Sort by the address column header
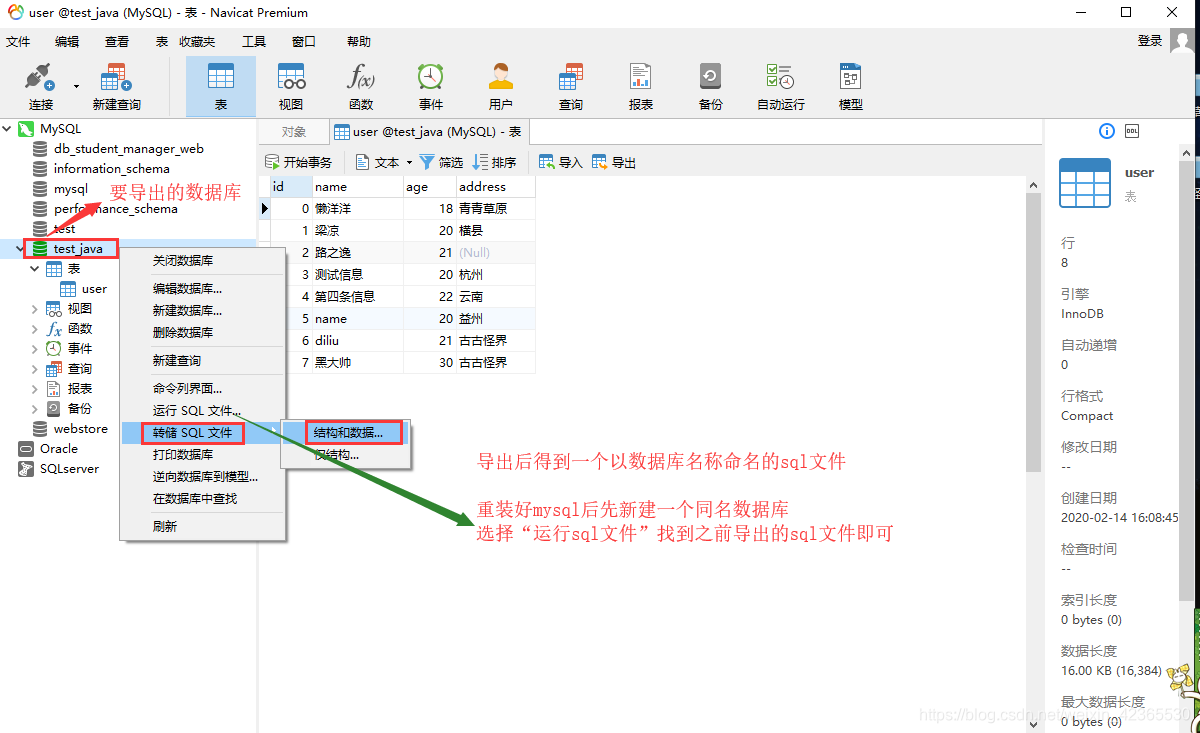 coord(495,187)
